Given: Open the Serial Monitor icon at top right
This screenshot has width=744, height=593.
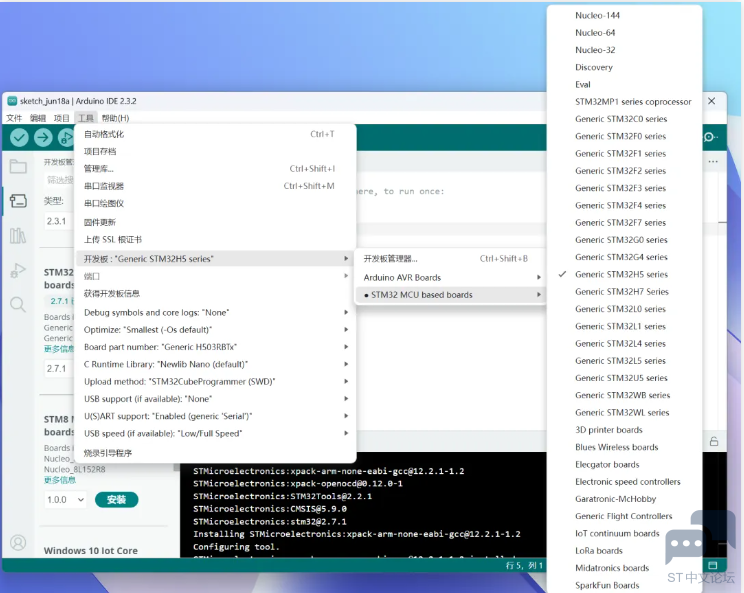Looking at the screenshot, I should (x=709, y=137).
